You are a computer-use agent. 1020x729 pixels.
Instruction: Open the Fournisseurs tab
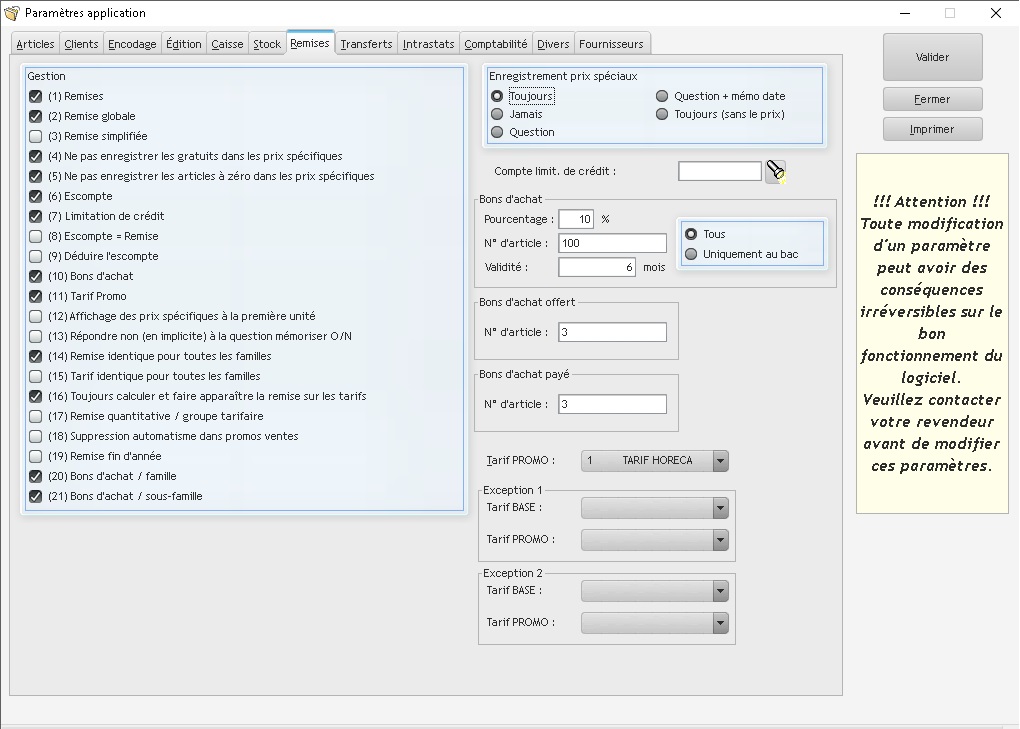tap(611, 44)
